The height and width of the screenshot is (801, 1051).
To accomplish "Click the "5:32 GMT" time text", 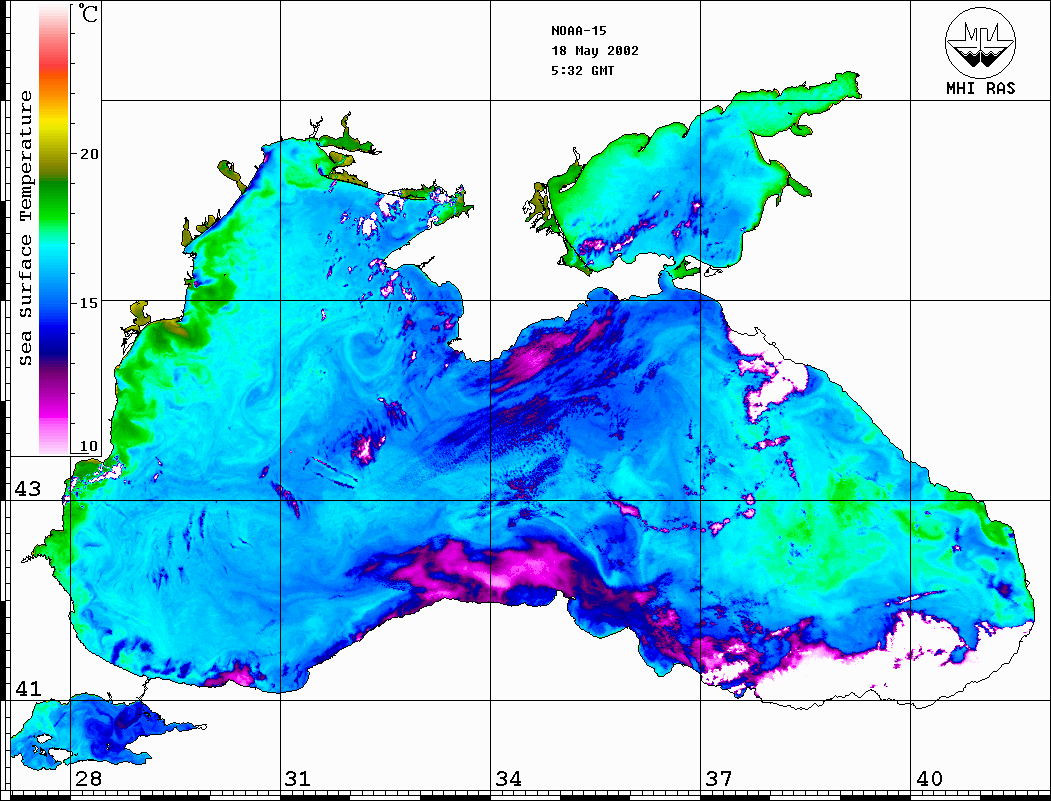I will tap(582, 70).
